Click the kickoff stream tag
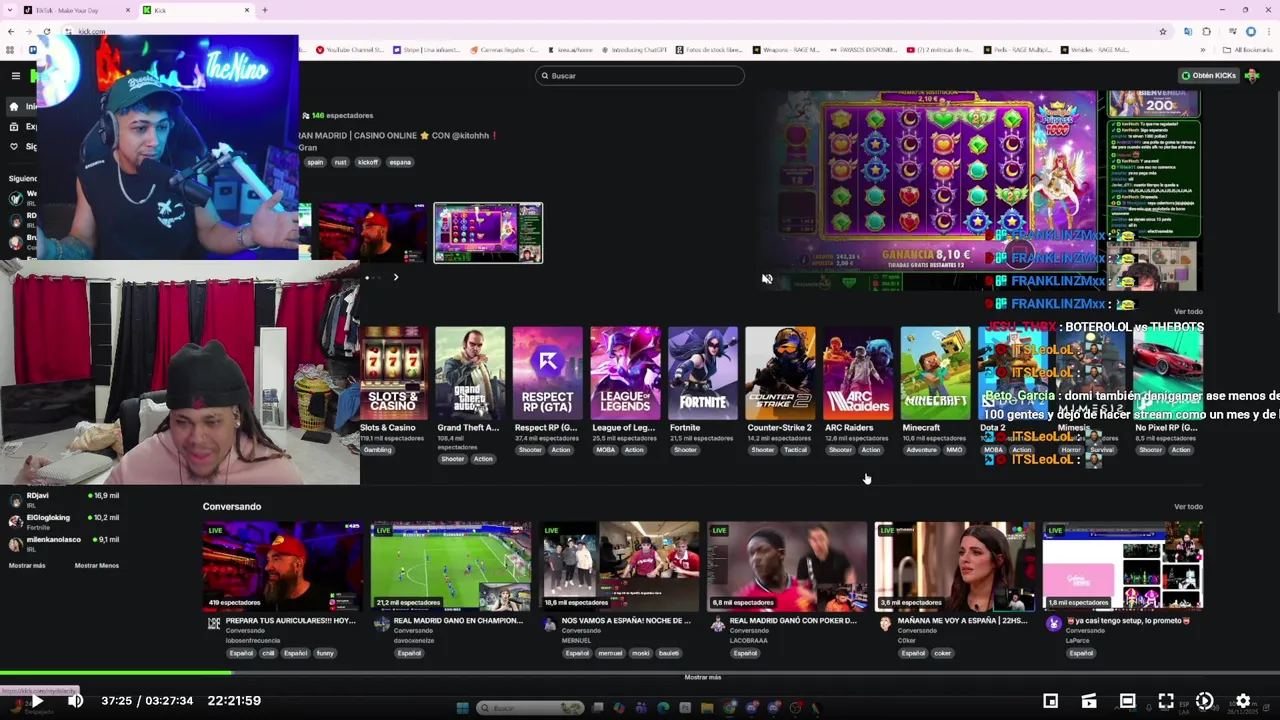 [368, 162]
